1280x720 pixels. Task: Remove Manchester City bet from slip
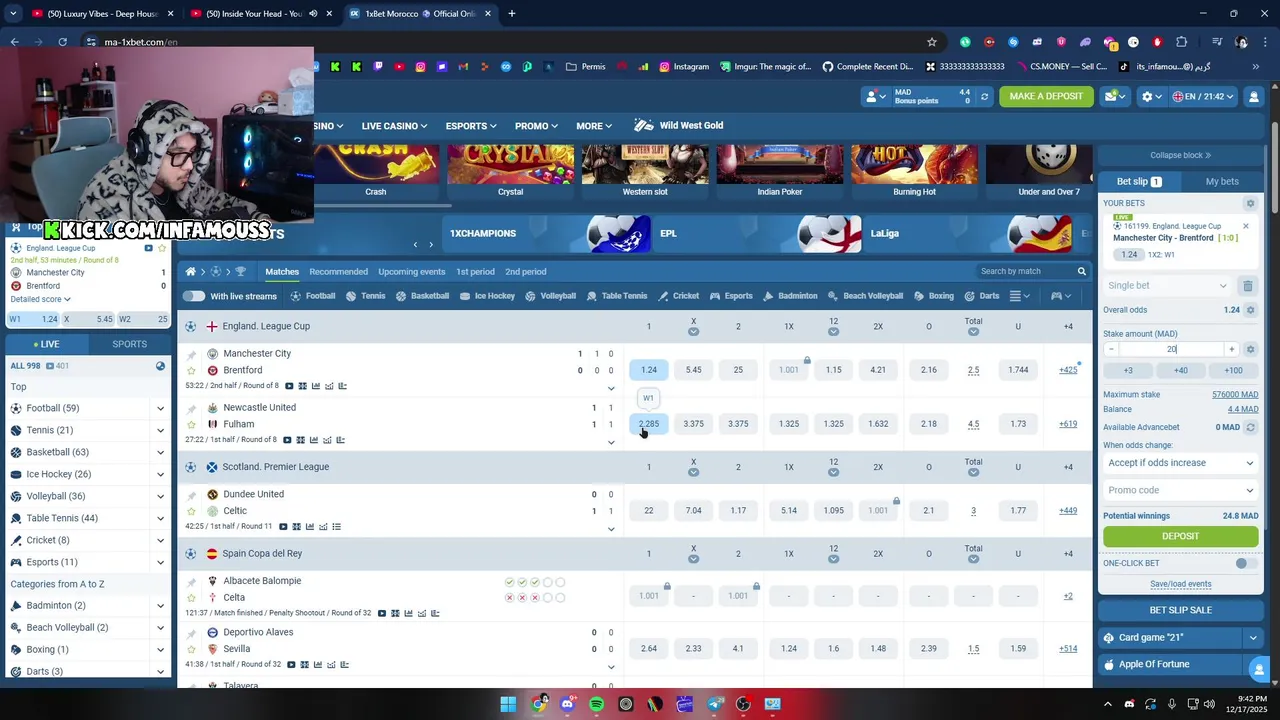coord(1245,226)
